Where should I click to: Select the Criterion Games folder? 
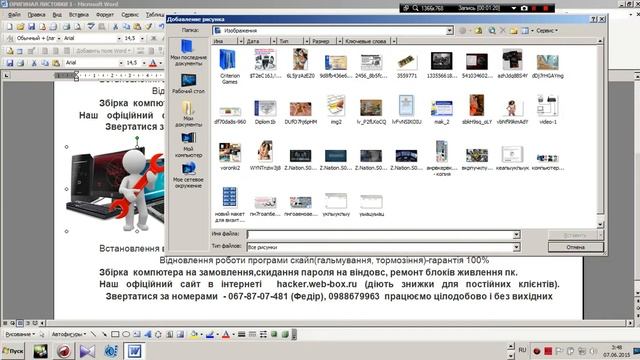pyautogui.click(x=230, y=67)
